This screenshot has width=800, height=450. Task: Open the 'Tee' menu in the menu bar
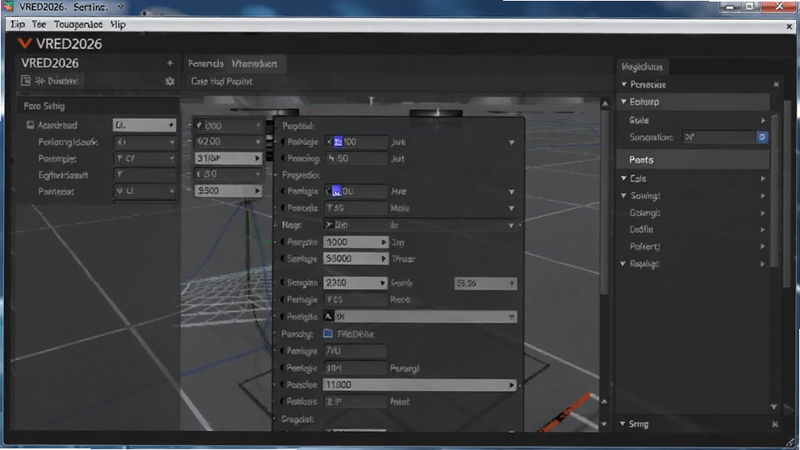point(39,24)
